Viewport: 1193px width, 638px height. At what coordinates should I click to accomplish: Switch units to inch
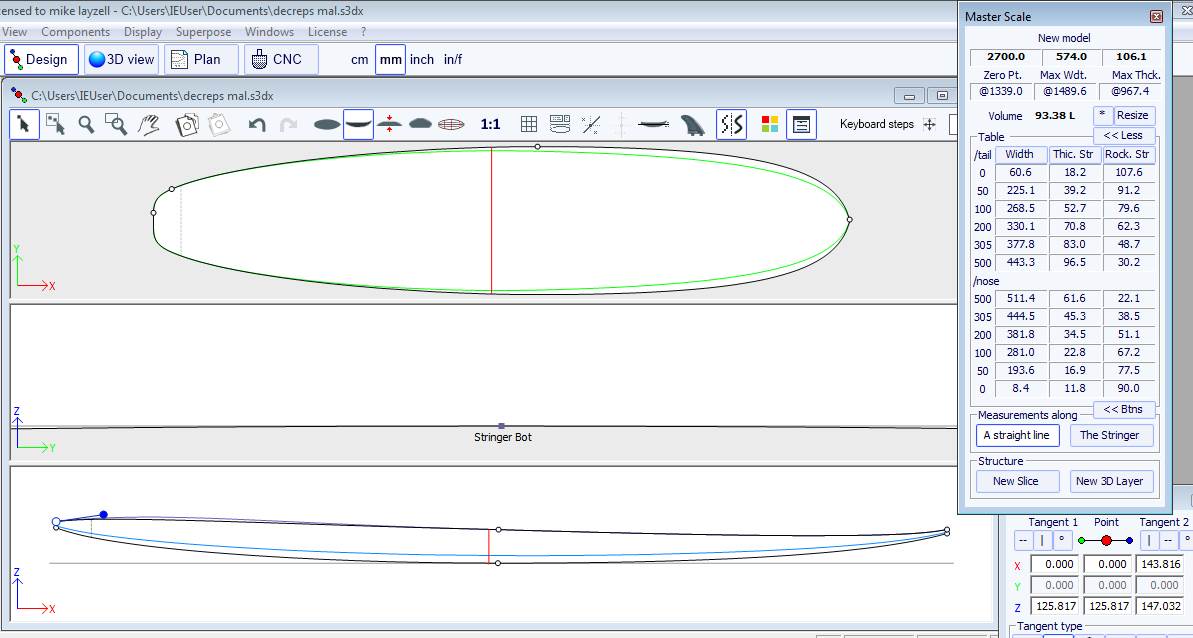pos(422,60)
